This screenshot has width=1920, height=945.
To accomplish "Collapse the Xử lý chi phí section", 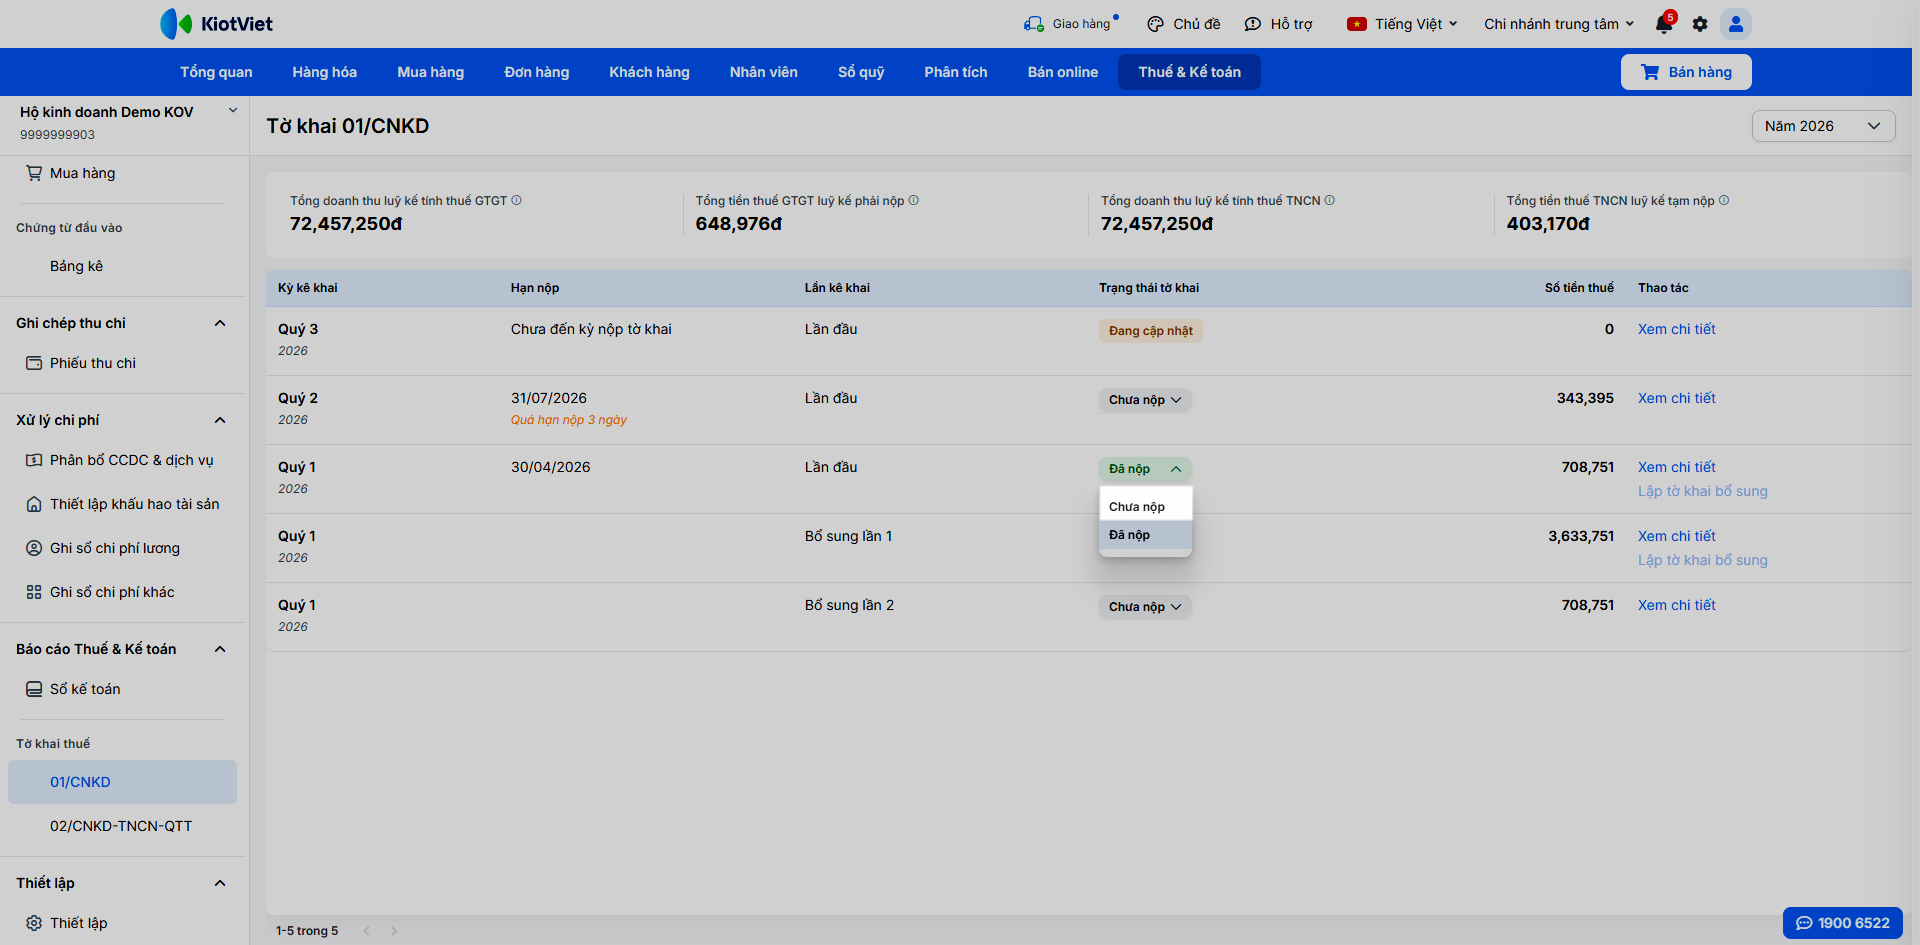I will click(220, 420).
